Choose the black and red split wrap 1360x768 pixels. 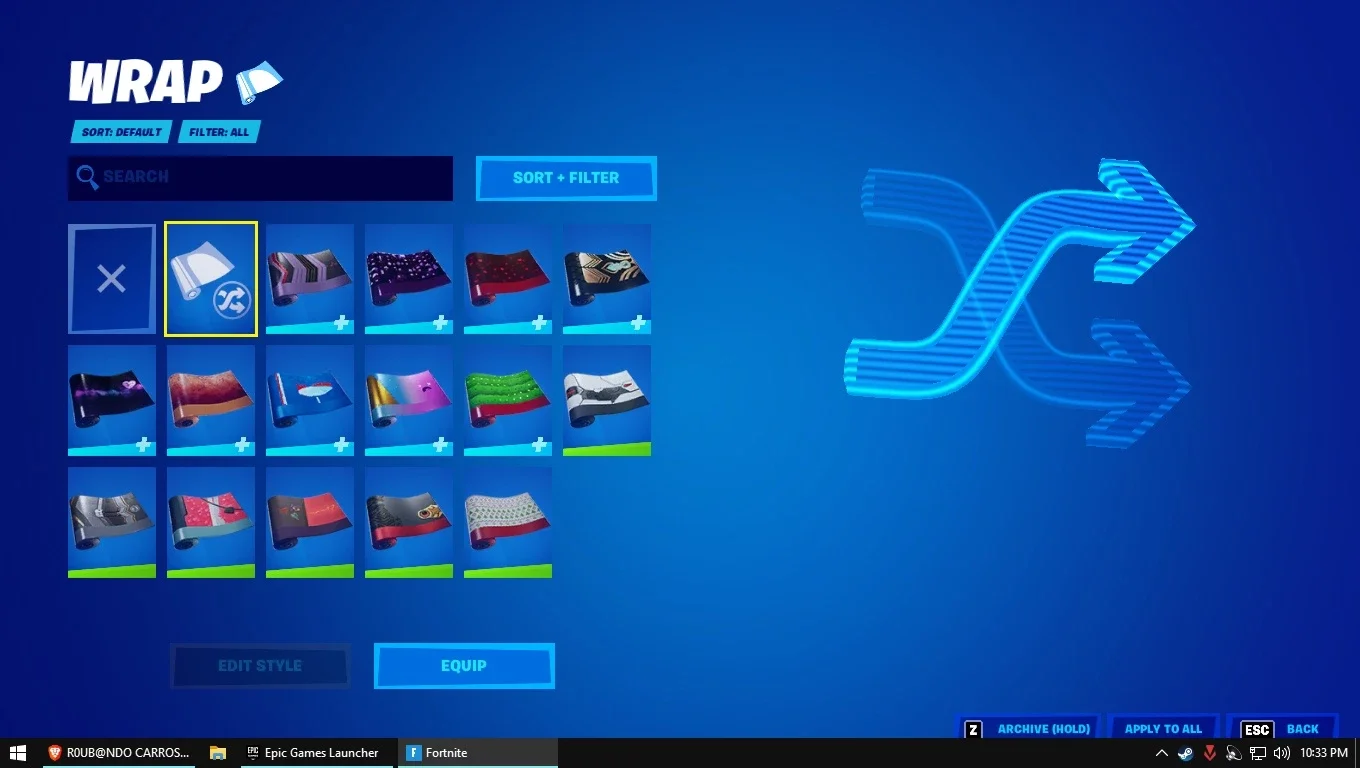(x=310, y=523)
